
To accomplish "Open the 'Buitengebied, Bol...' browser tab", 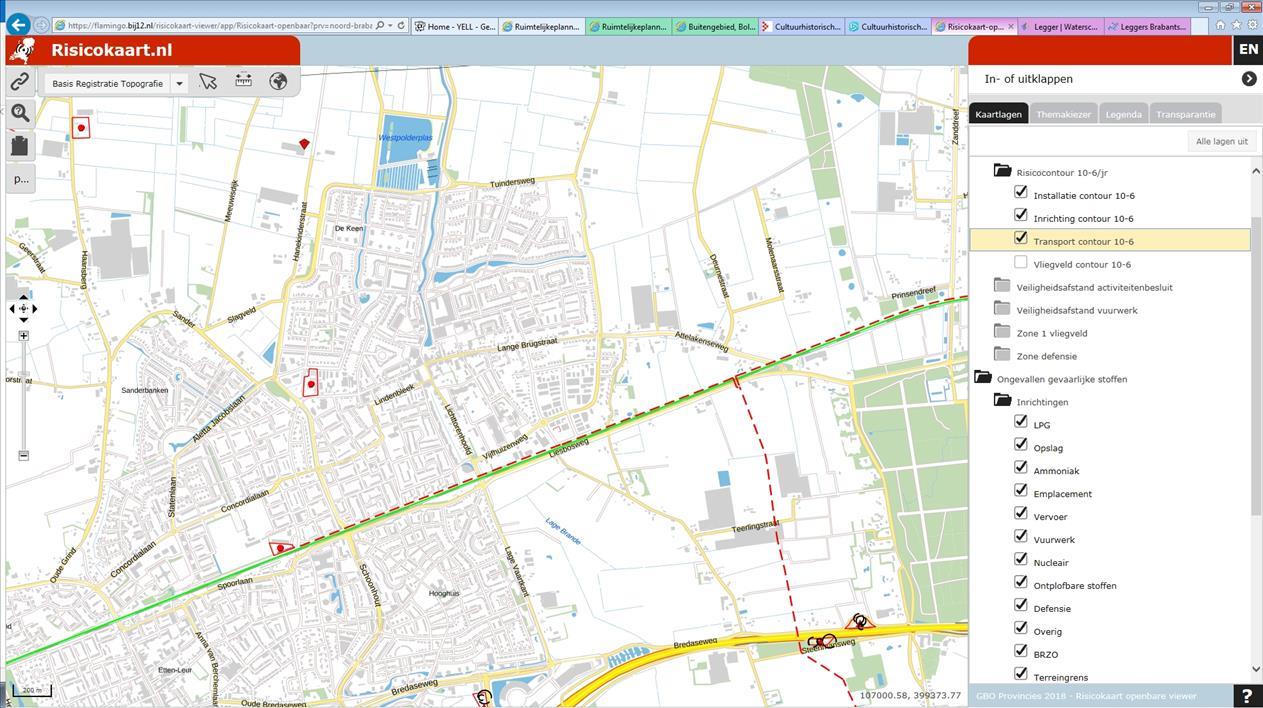I will coord(714,26).
